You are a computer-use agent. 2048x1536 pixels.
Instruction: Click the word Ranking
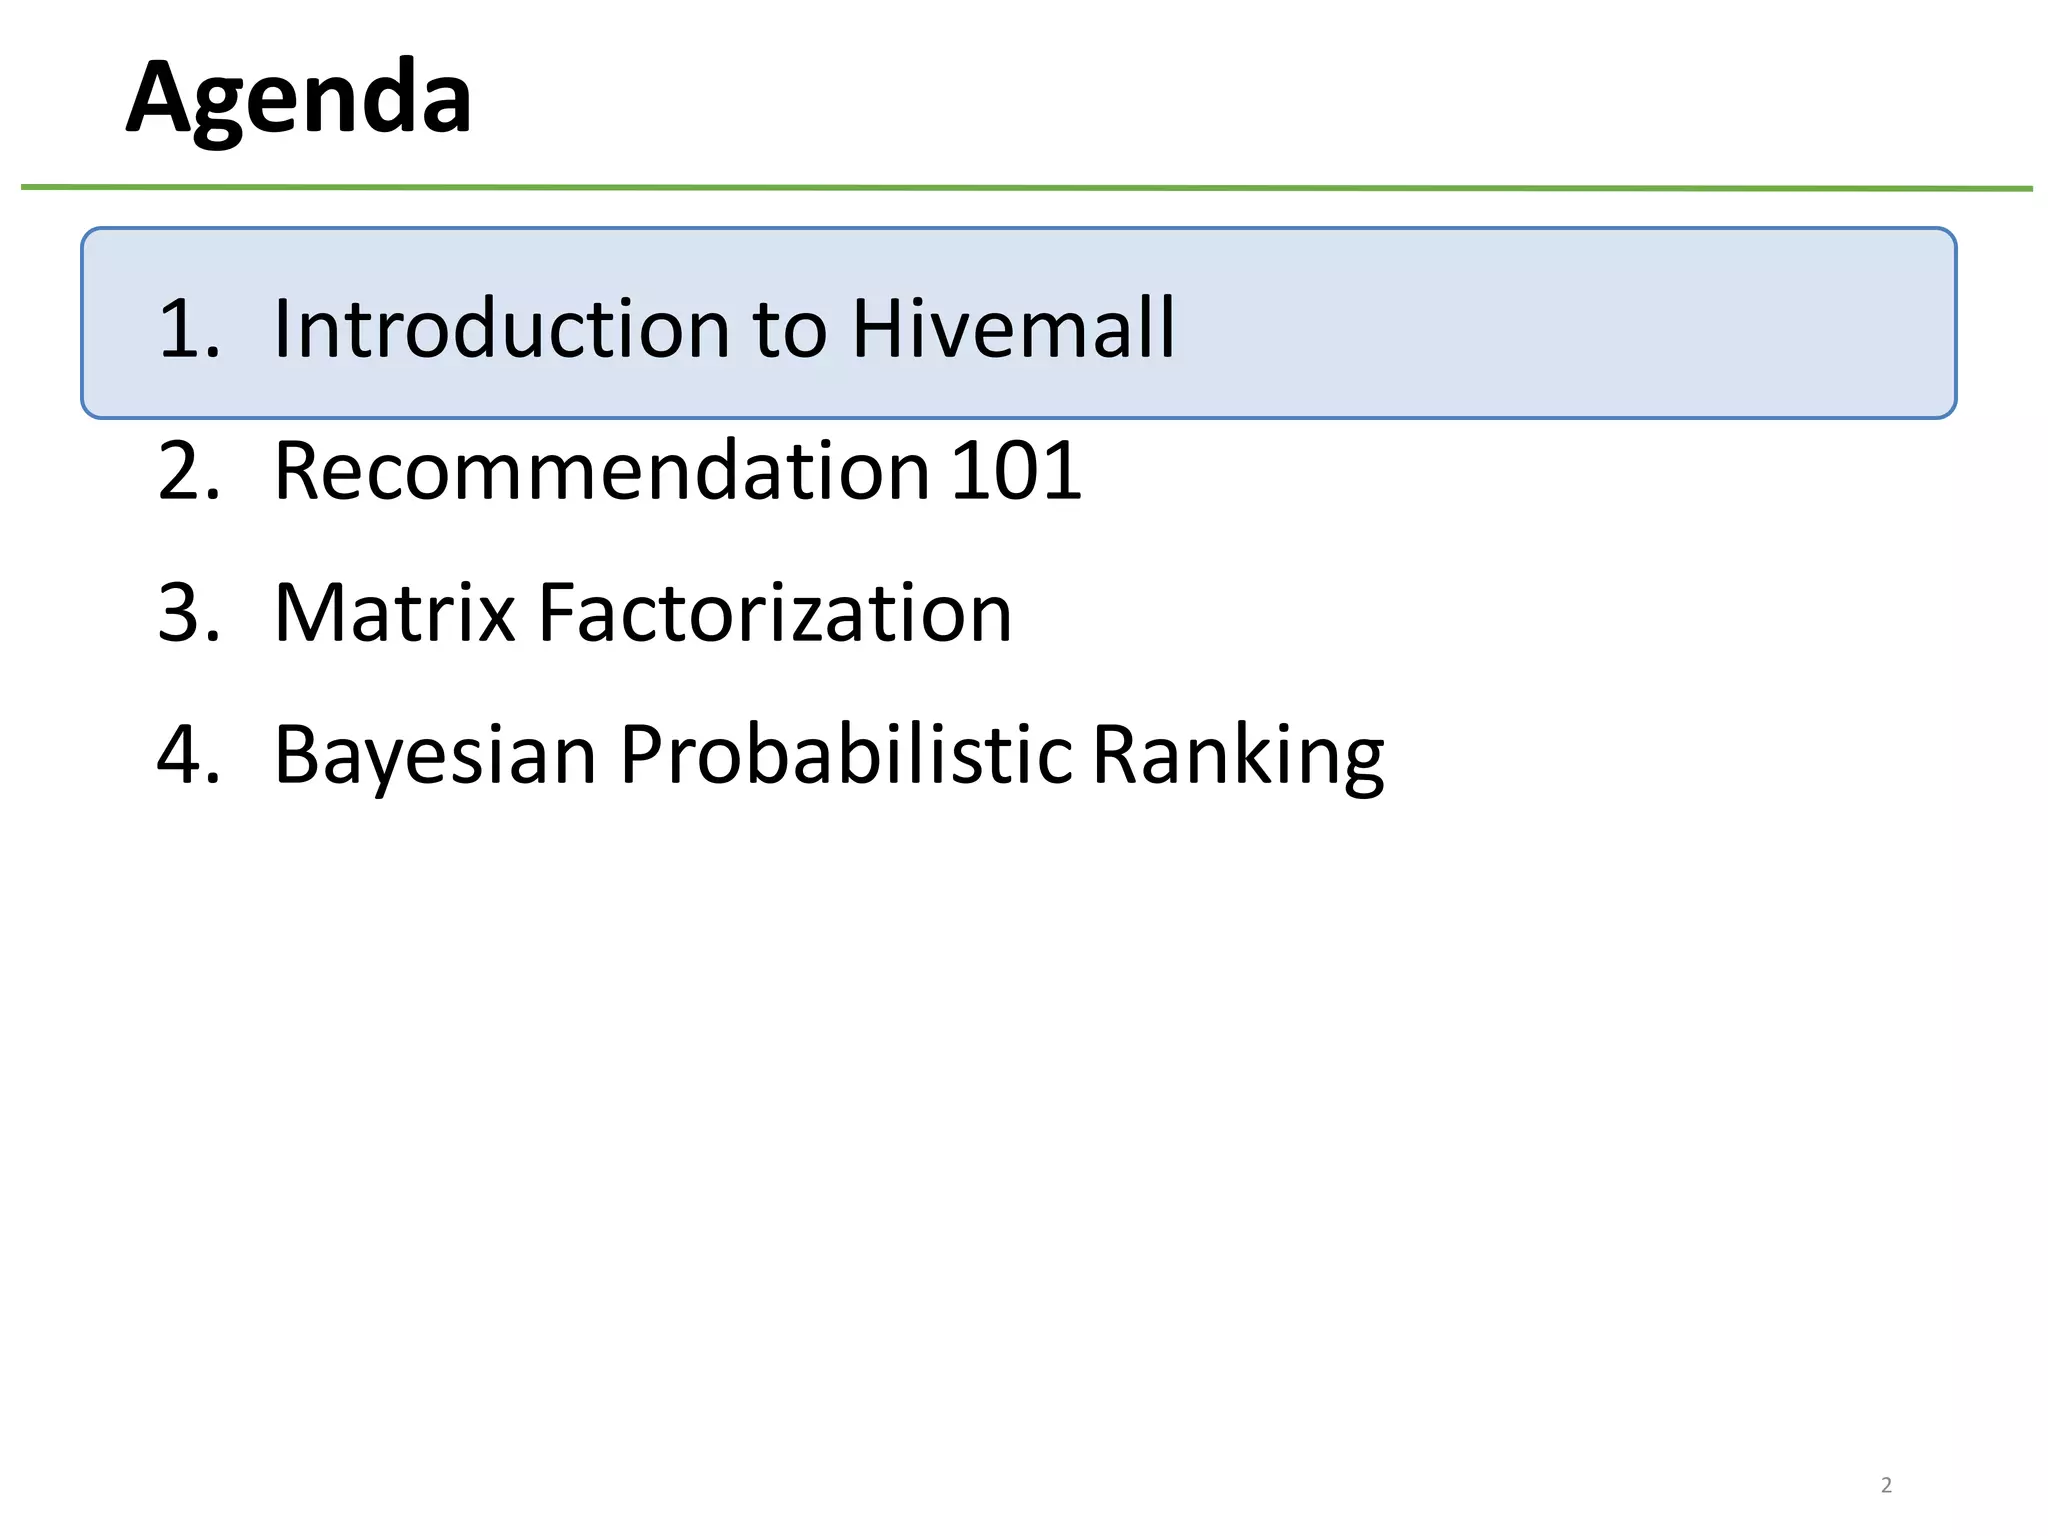click(x=1237, y=755)
